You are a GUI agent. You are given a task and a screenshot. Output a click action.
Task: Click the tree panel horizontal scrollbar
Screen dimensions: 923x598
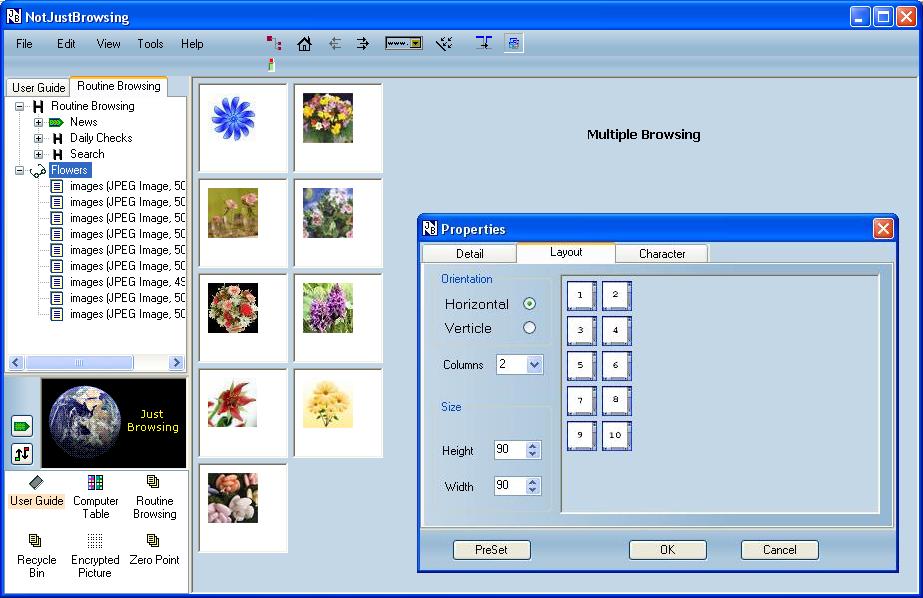coord(96,363)
